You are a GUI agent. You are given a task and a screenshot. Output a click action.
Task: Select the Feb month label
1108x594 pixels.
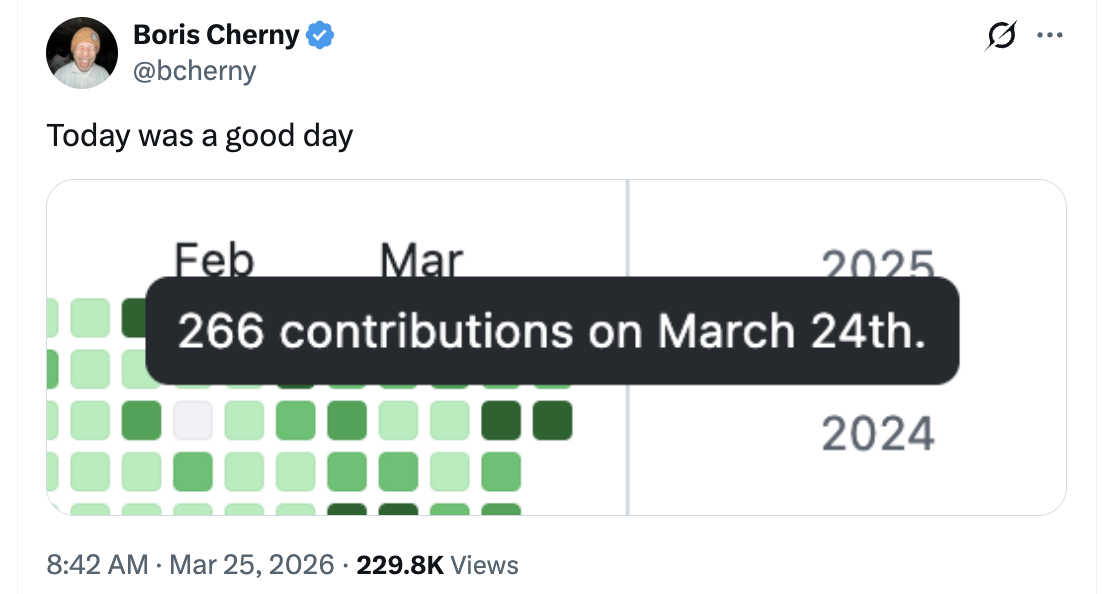pyautogui.click(x=212, y=259)
